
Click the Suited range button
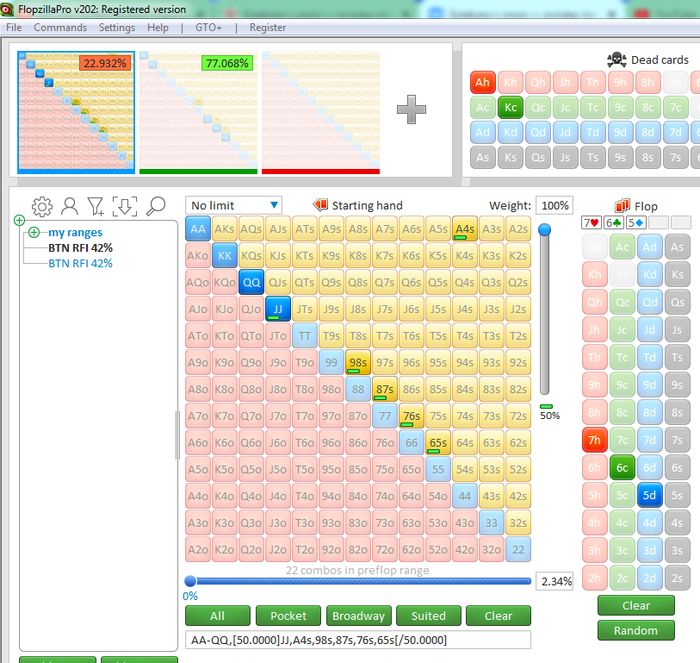pyautogui.click(x=429, y=616)
